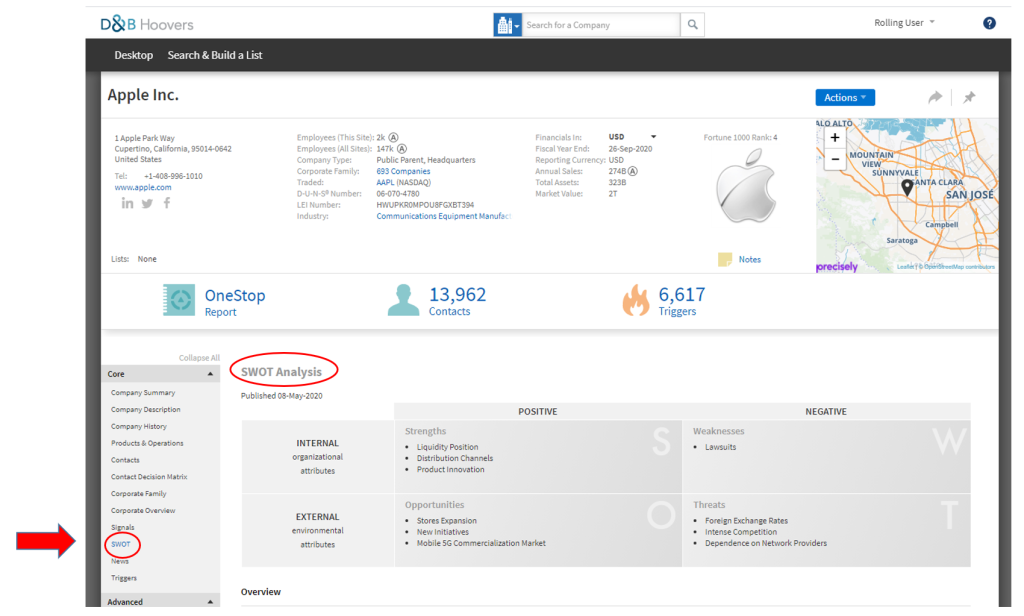Viewport: 1024px width, 616px height.
Task: Zoom out on the map
Action: [x=835, y=159]
